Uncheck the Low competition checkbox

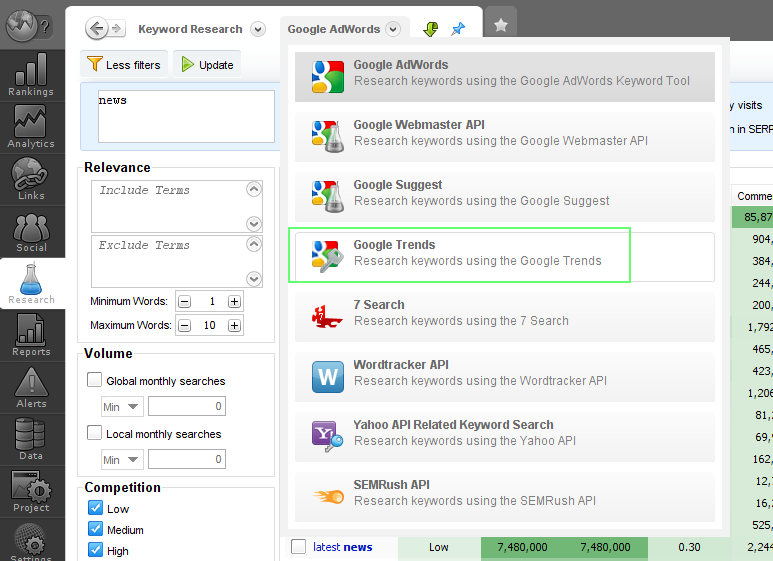click(95, 508)
